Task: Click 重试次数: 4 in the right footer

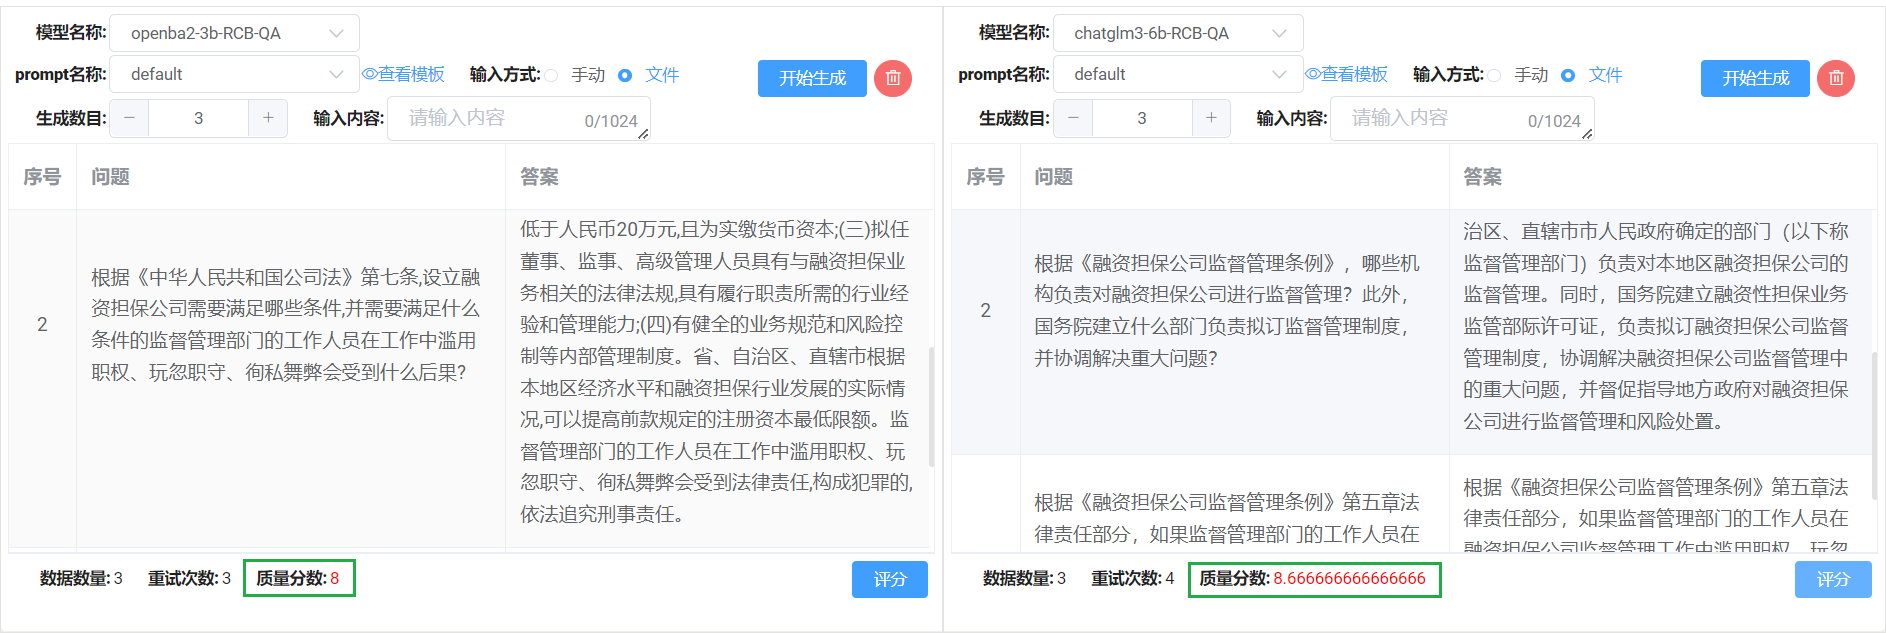Action: pos(1132,578)
